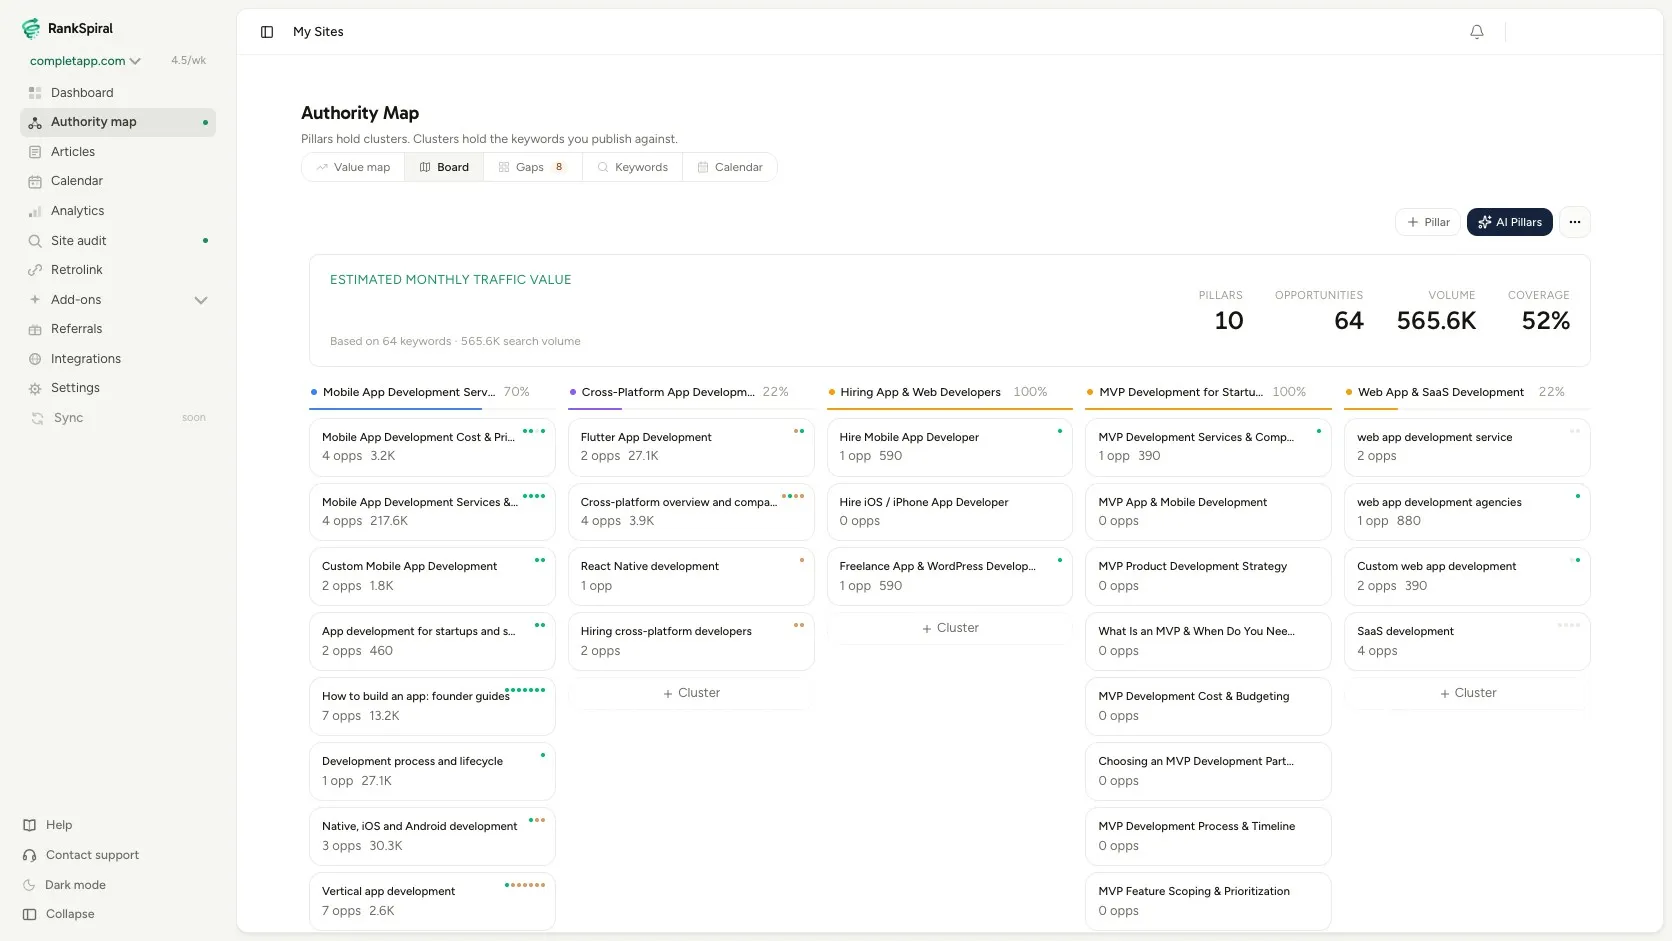Click the AI Pillars button
1672x941 pixels.
tap(1510, 222)
